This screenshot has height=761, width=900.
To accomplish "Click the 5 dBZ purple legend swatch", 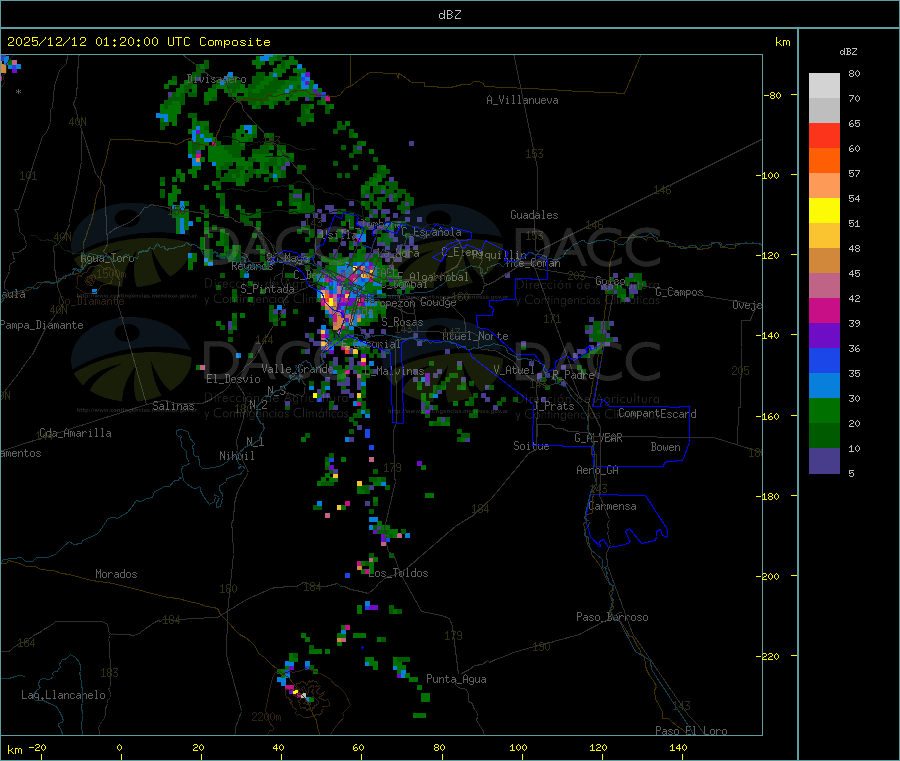I will (824, 460).
